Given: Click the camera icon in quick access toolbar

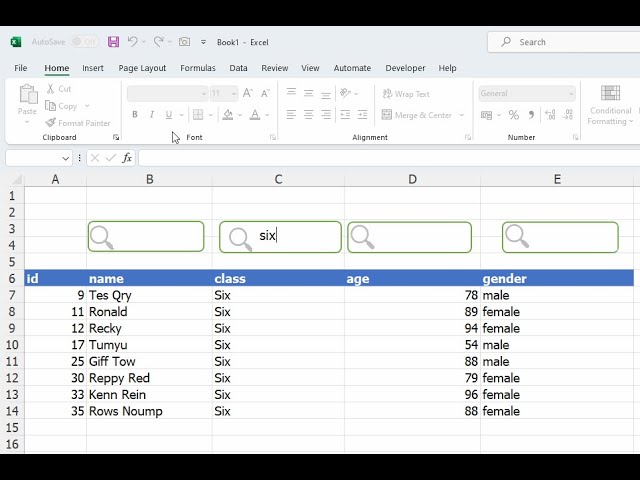Looking at the screenshot, I should (x=184, y=42).
